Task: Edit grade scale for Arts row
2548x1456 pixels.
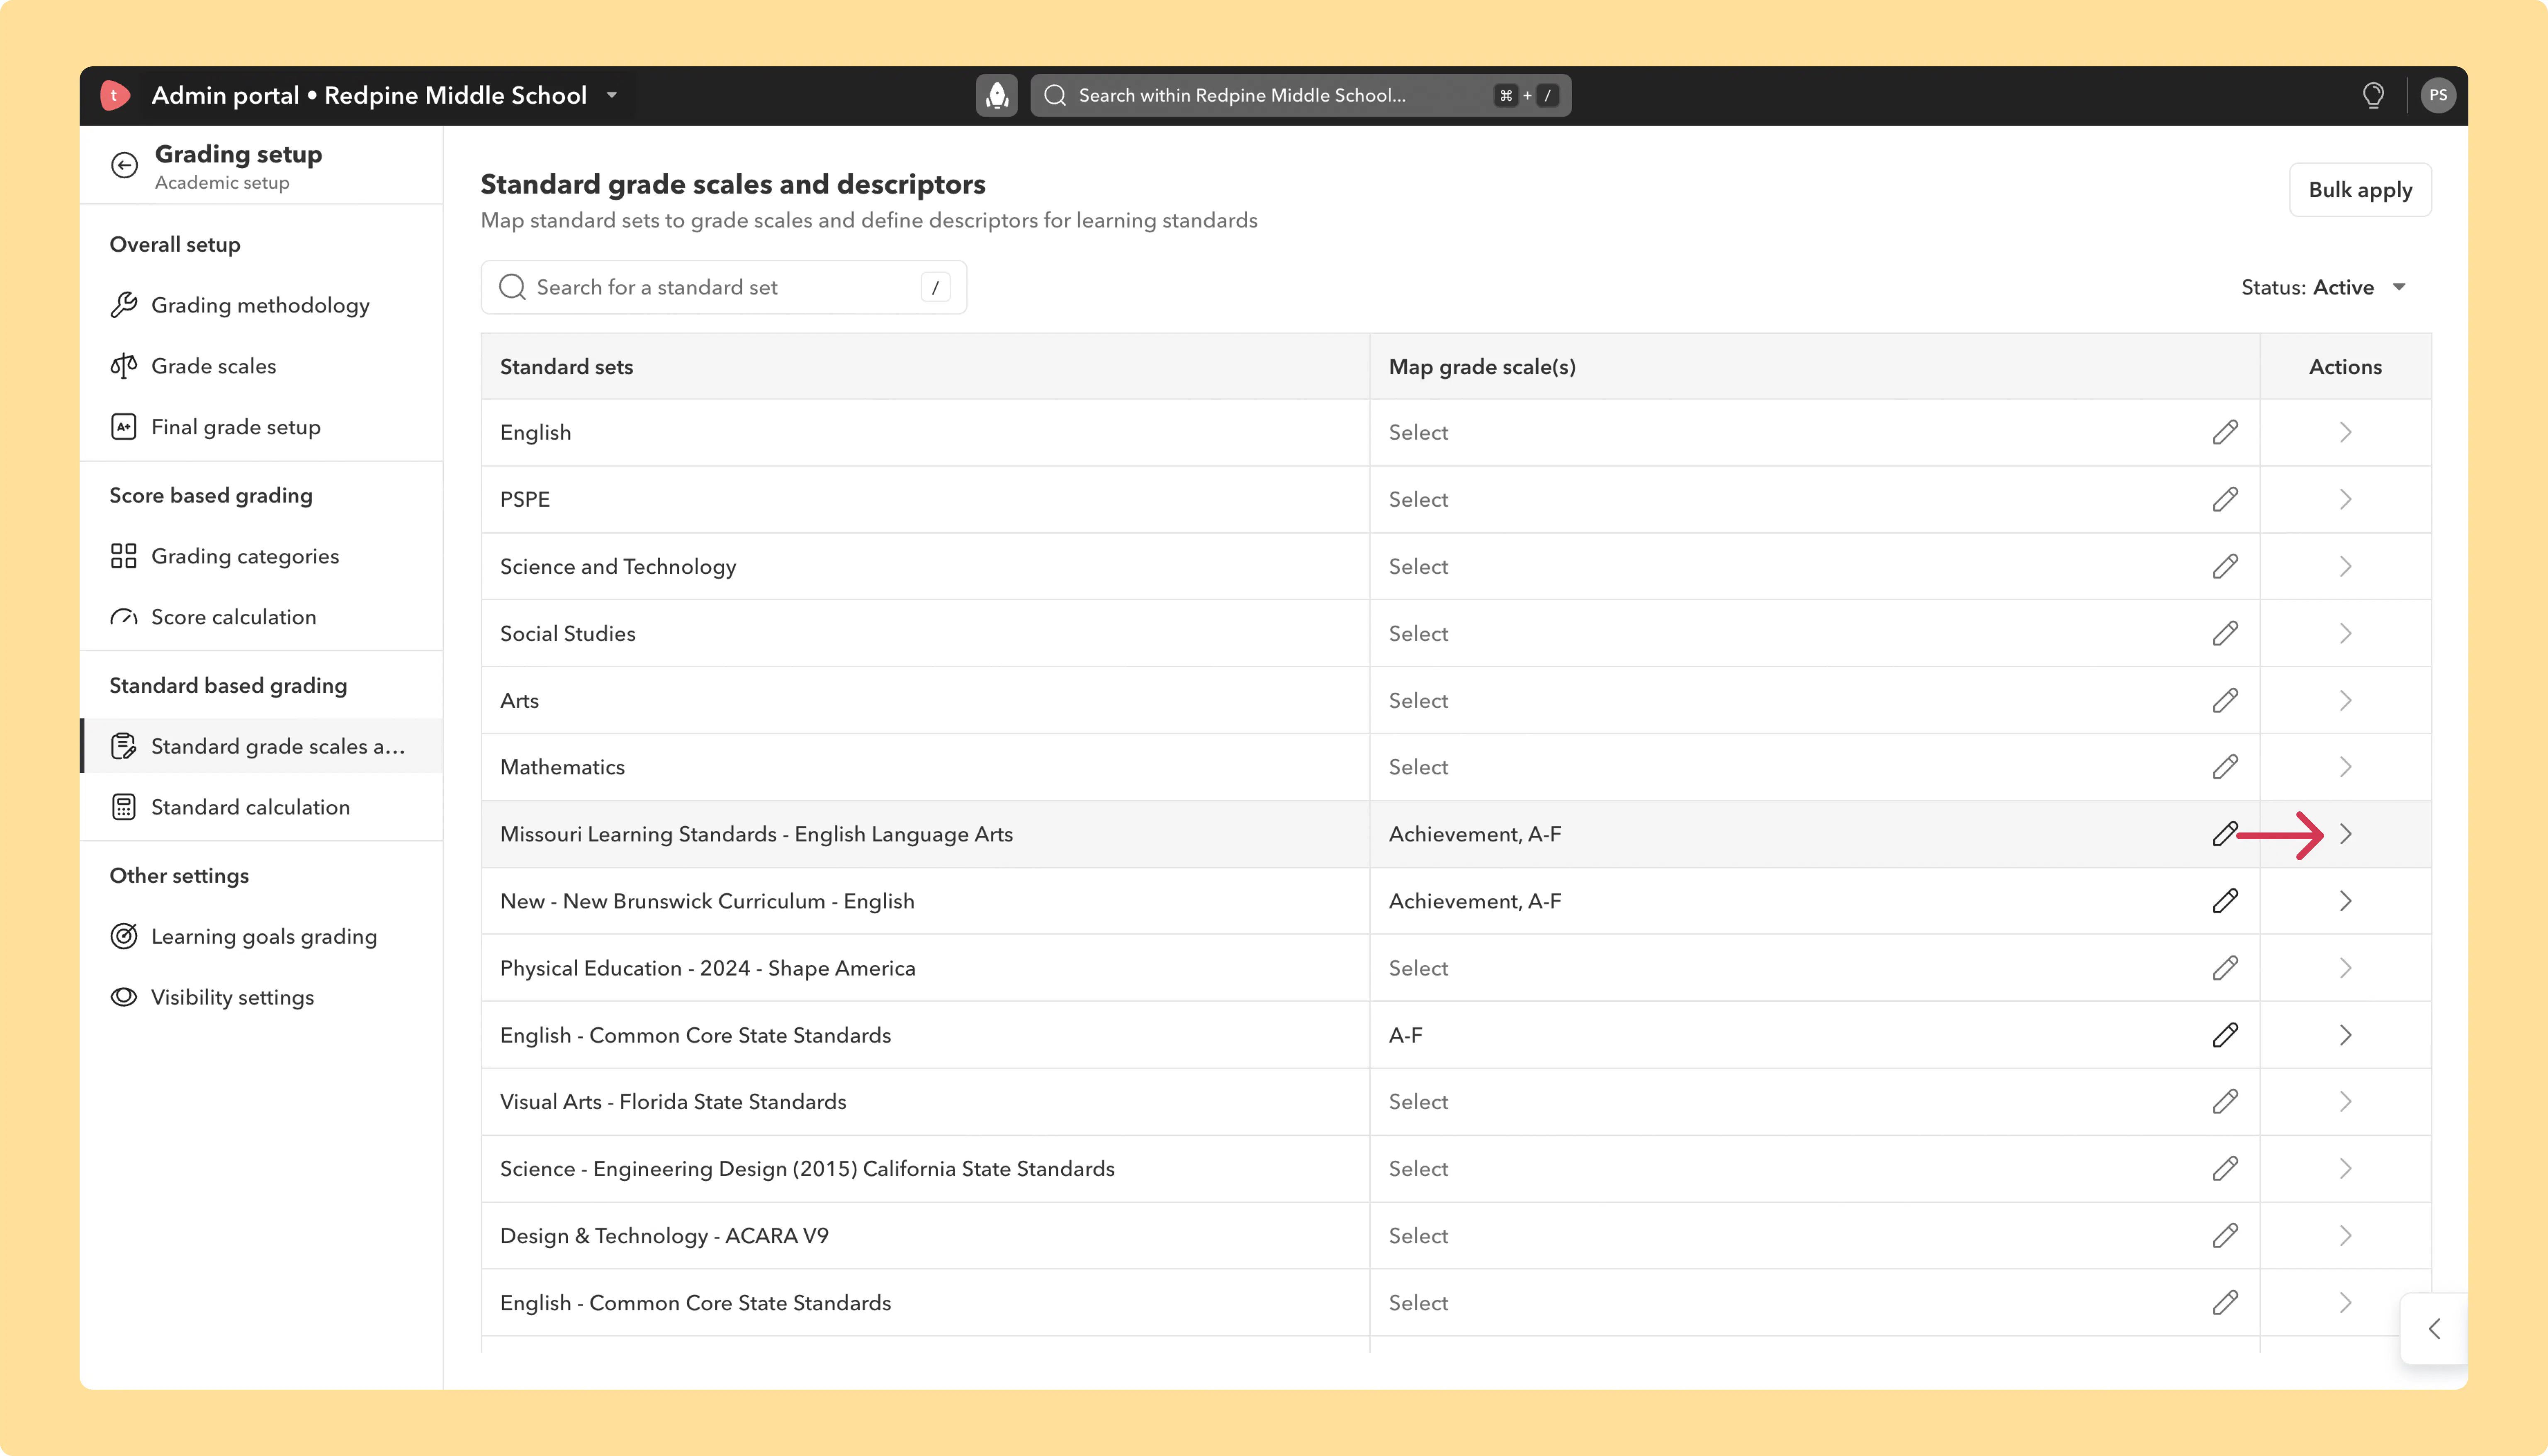Action: [x=2225, y=700]
